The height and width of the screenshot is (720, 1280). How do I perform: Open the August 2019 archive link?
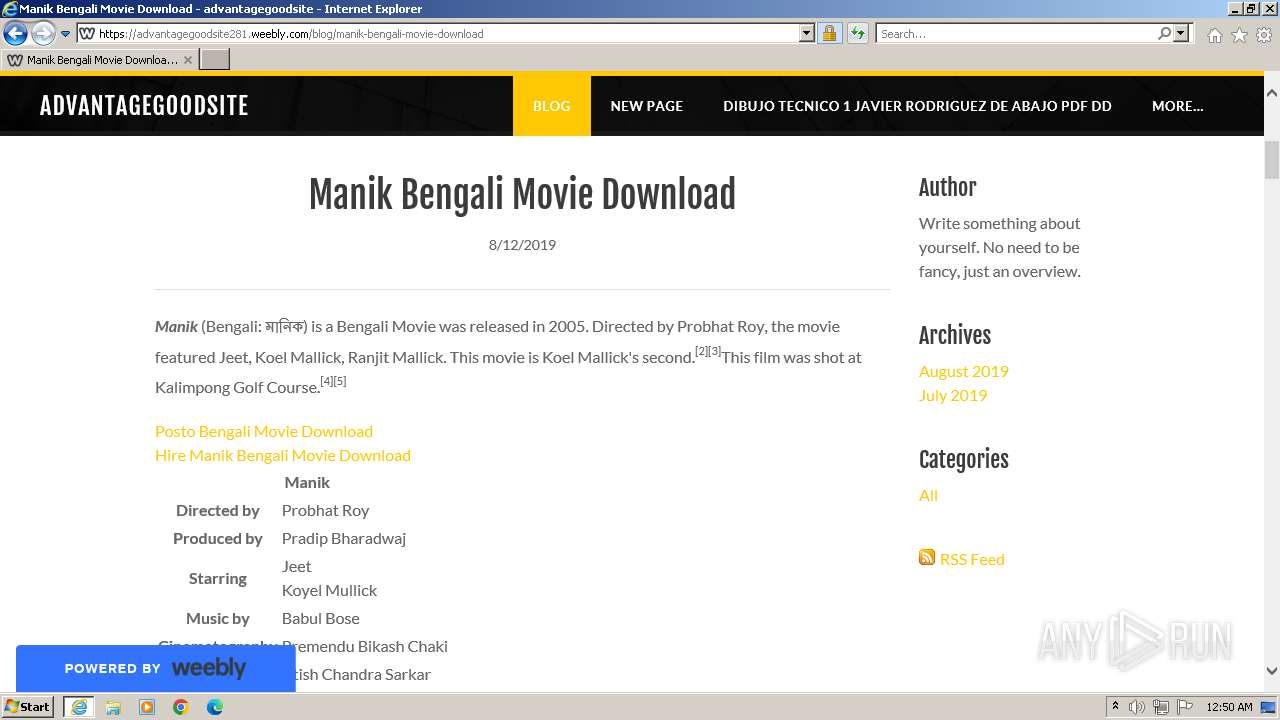click(x=964, y=371)
